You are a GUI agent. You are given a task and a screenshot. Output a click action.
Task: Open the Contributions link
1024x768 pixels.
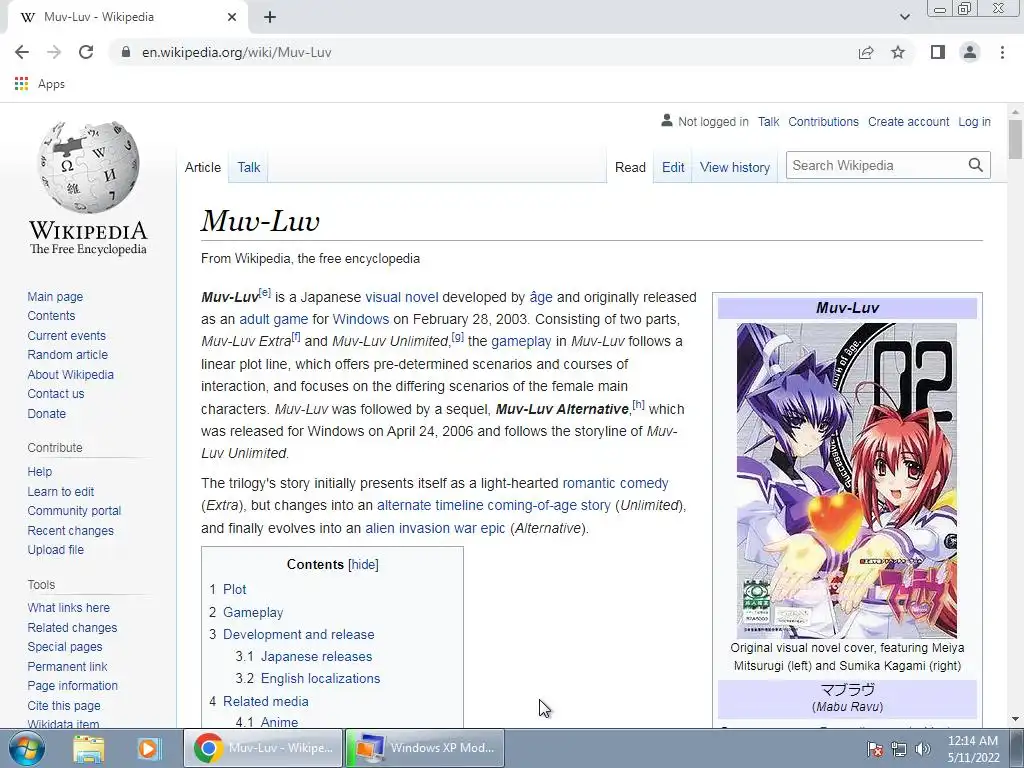823,121
